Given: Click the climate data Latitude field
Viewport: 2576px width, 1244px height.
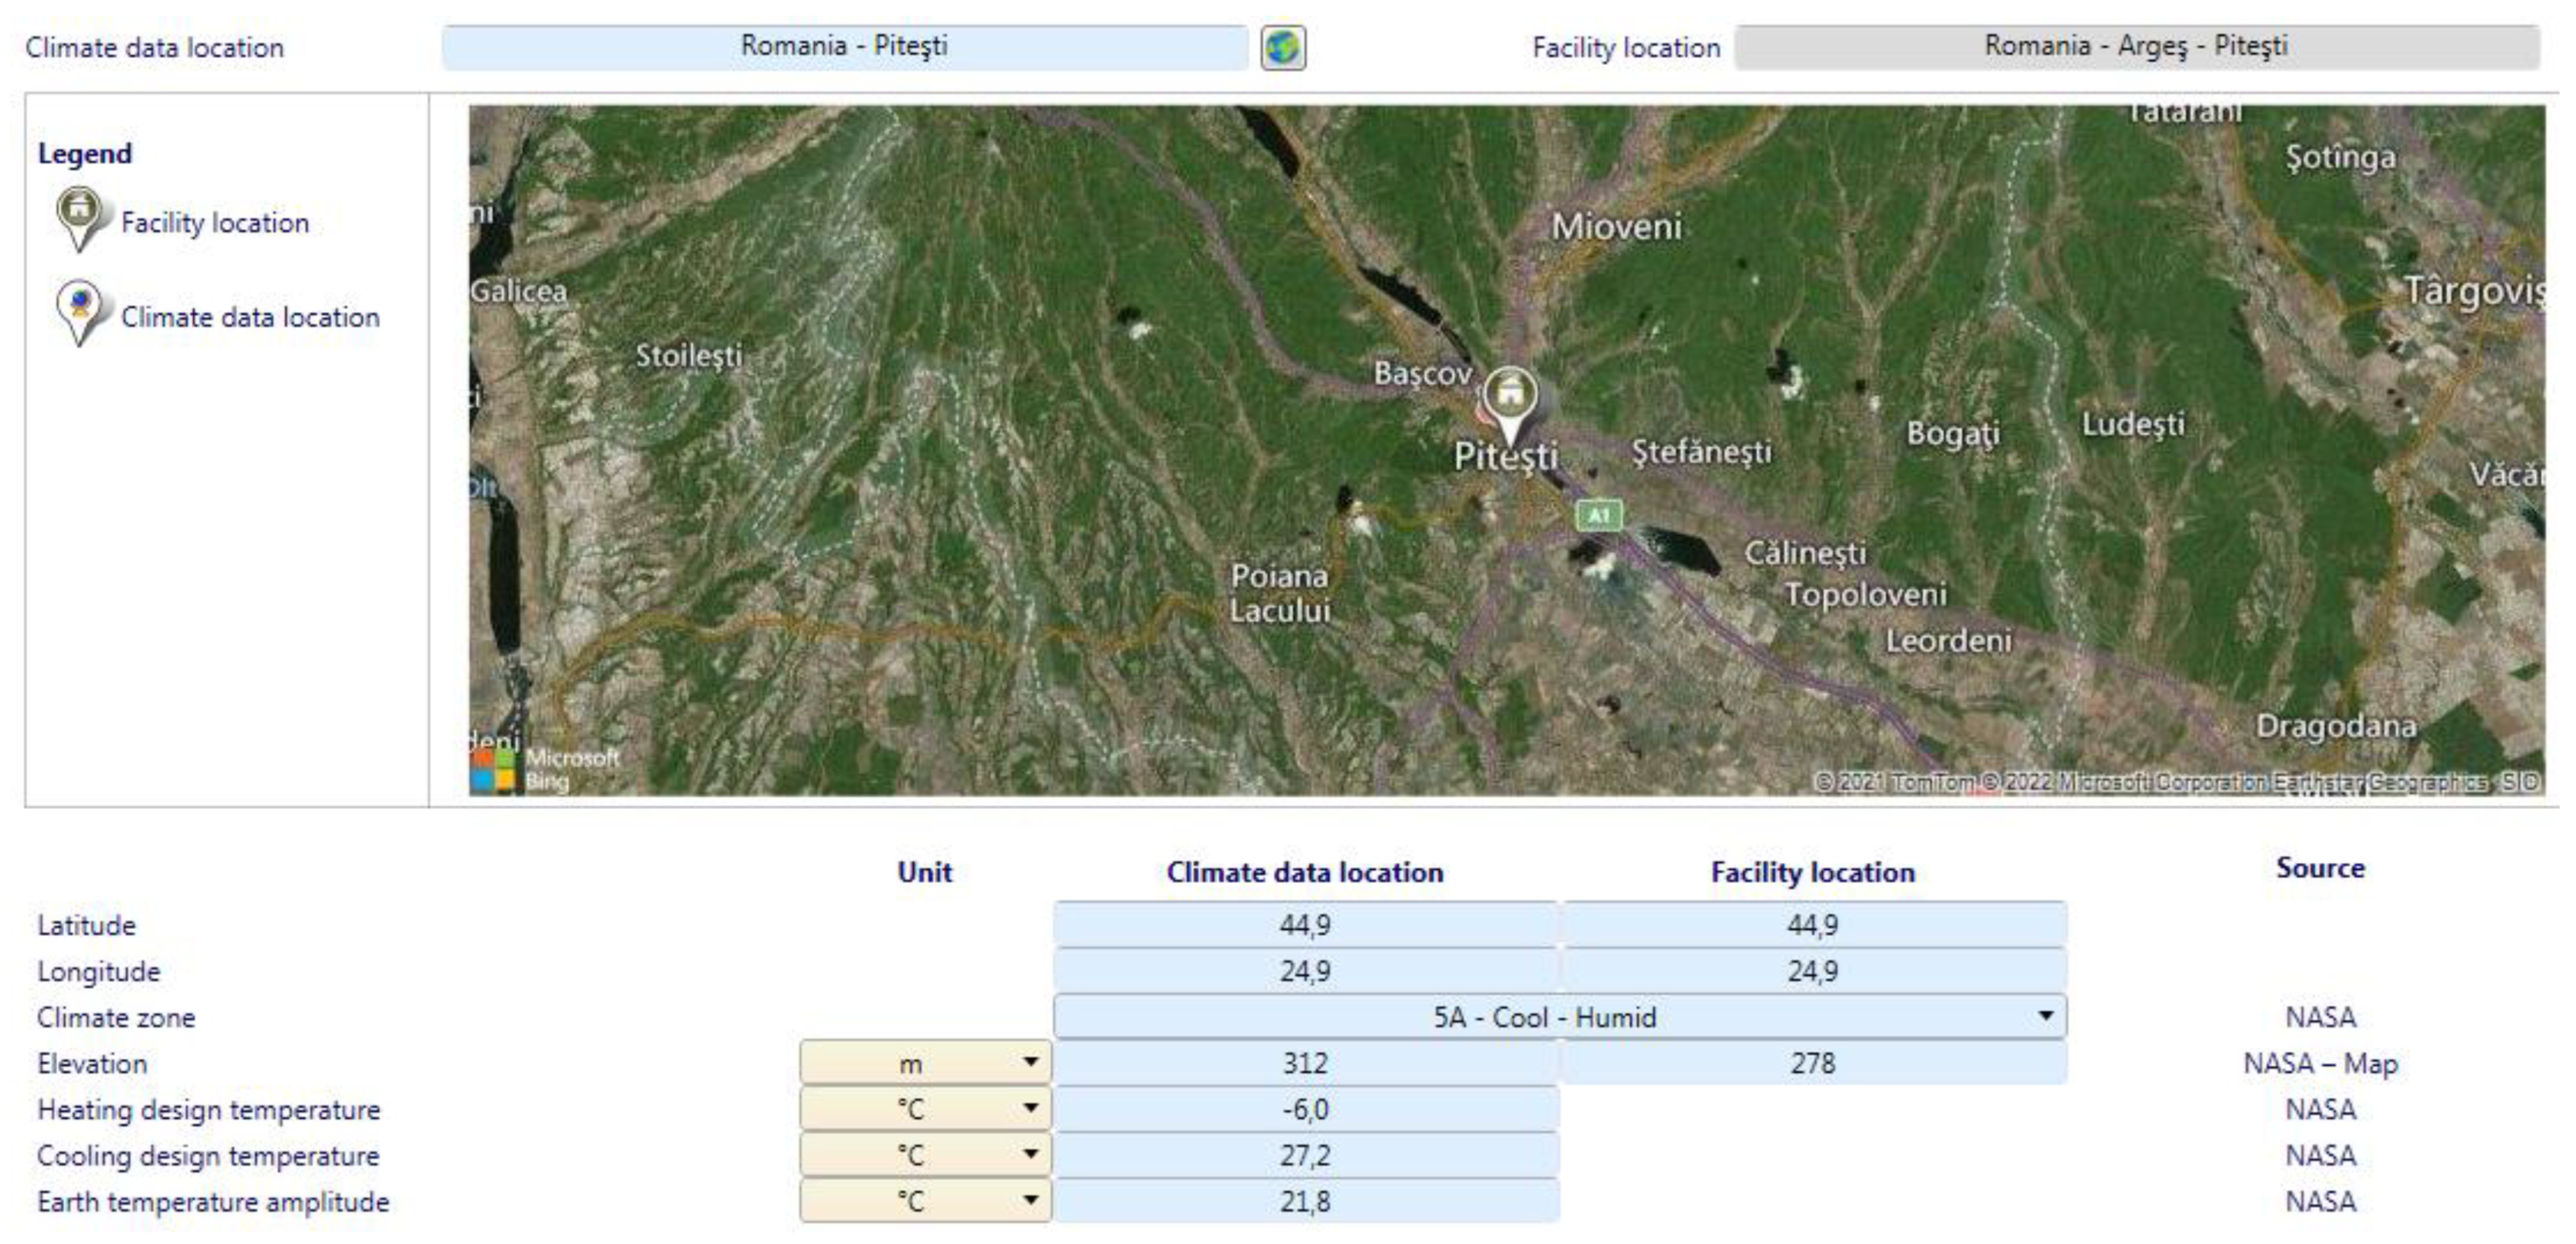Looking at the screenshot, I should (1304, 924).
